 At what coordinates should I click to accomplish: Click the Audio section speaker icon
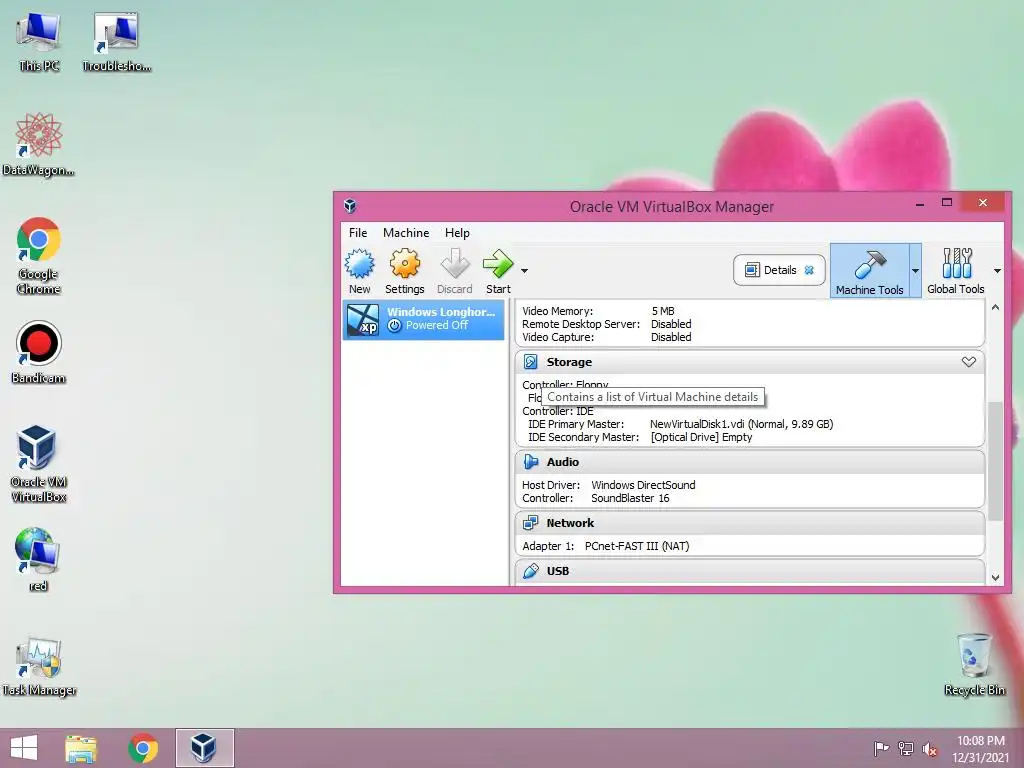click(x=531, y=462)
